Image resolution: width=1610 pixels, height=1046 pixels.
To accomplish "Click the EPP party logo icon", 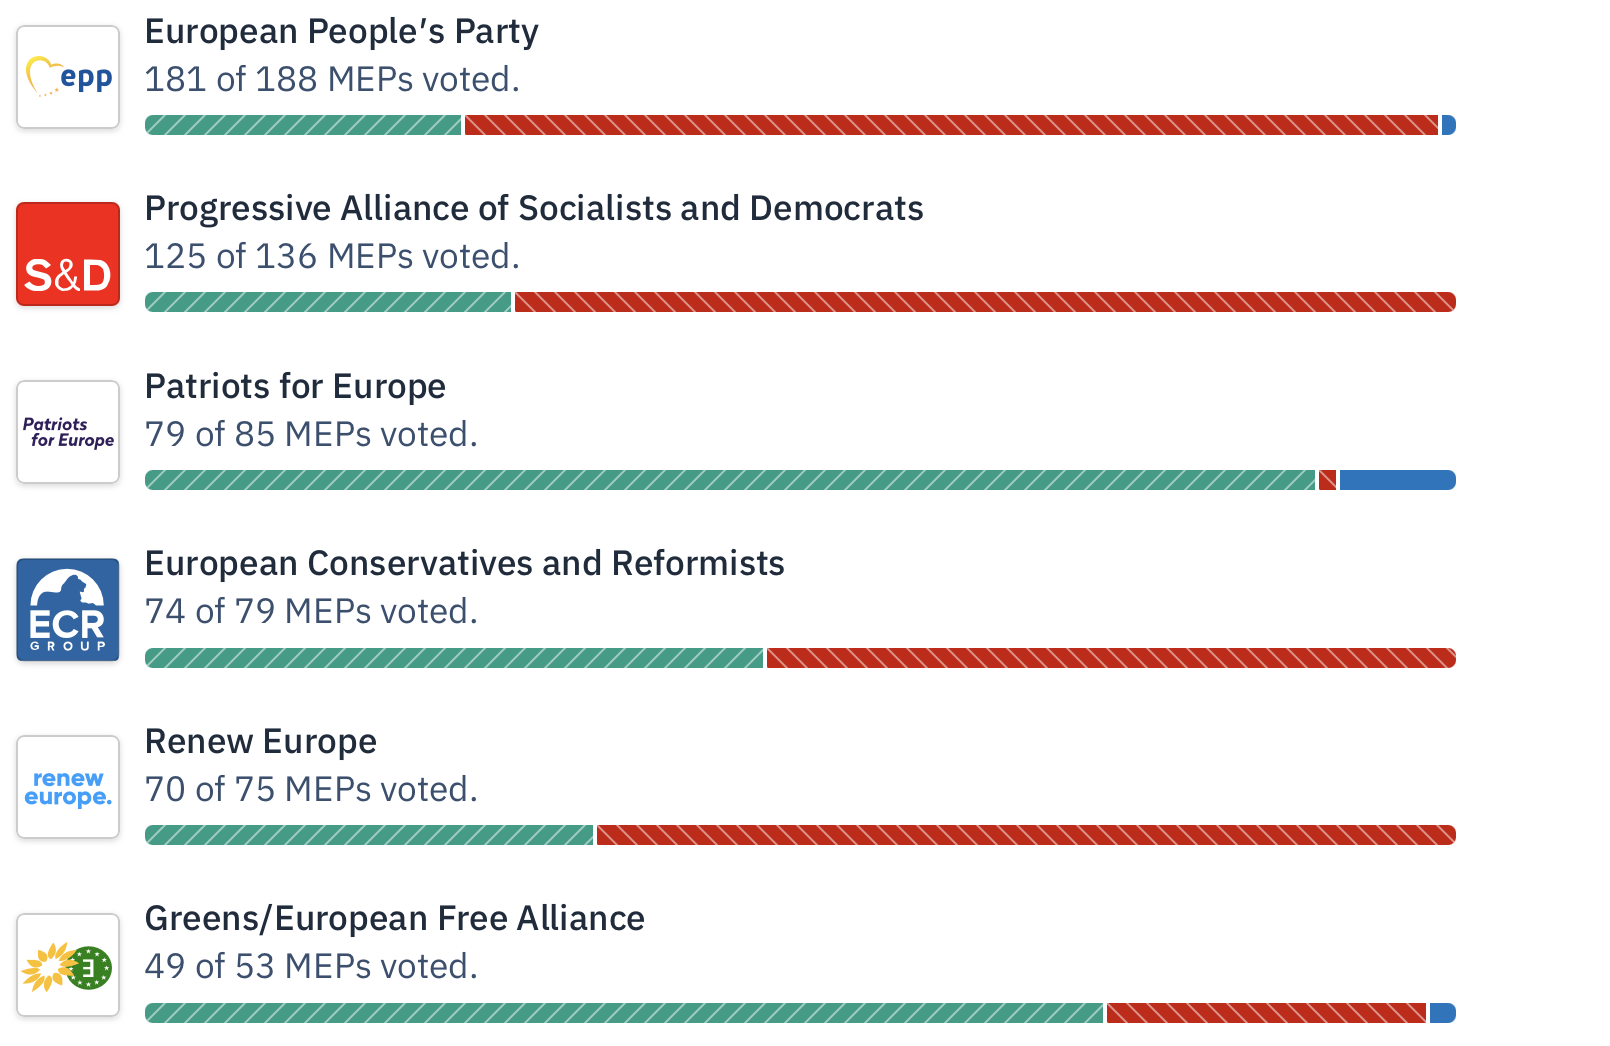I will pyautogui.click(x=68, y=77).
